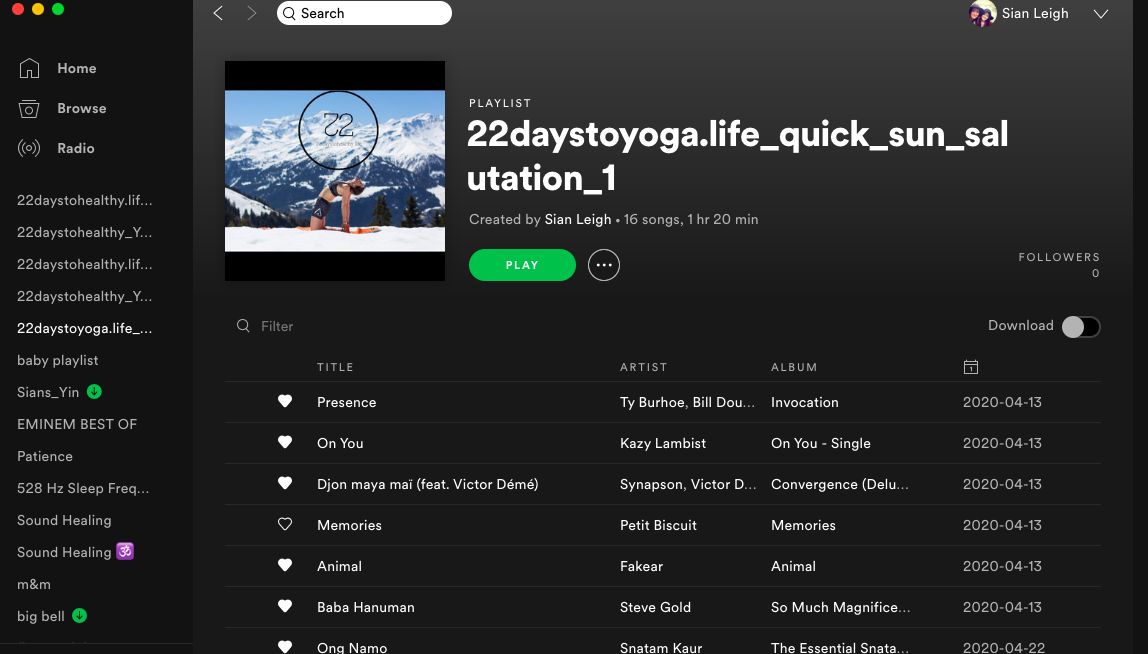Open the EMINEM BEST OF playlist
This screenshot has width=1148, height=654.
(x=77, y=424)
